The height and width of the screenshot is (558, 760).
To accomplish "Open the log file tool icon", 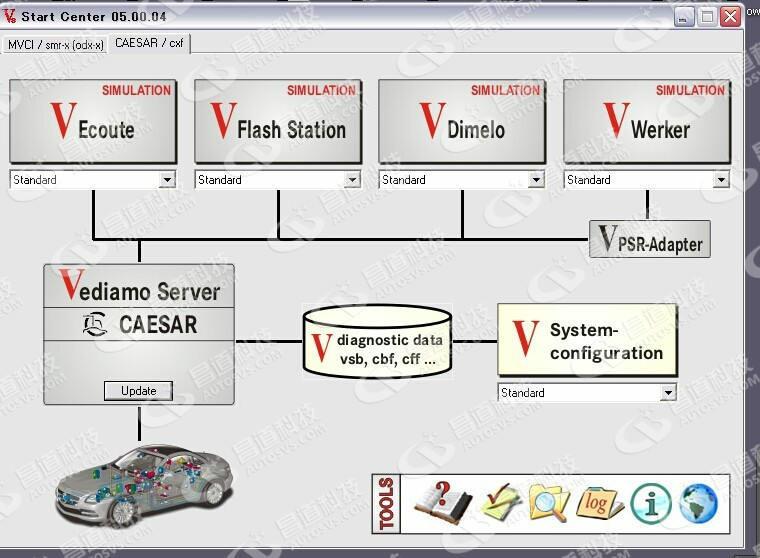I will (x=599, y=503).
